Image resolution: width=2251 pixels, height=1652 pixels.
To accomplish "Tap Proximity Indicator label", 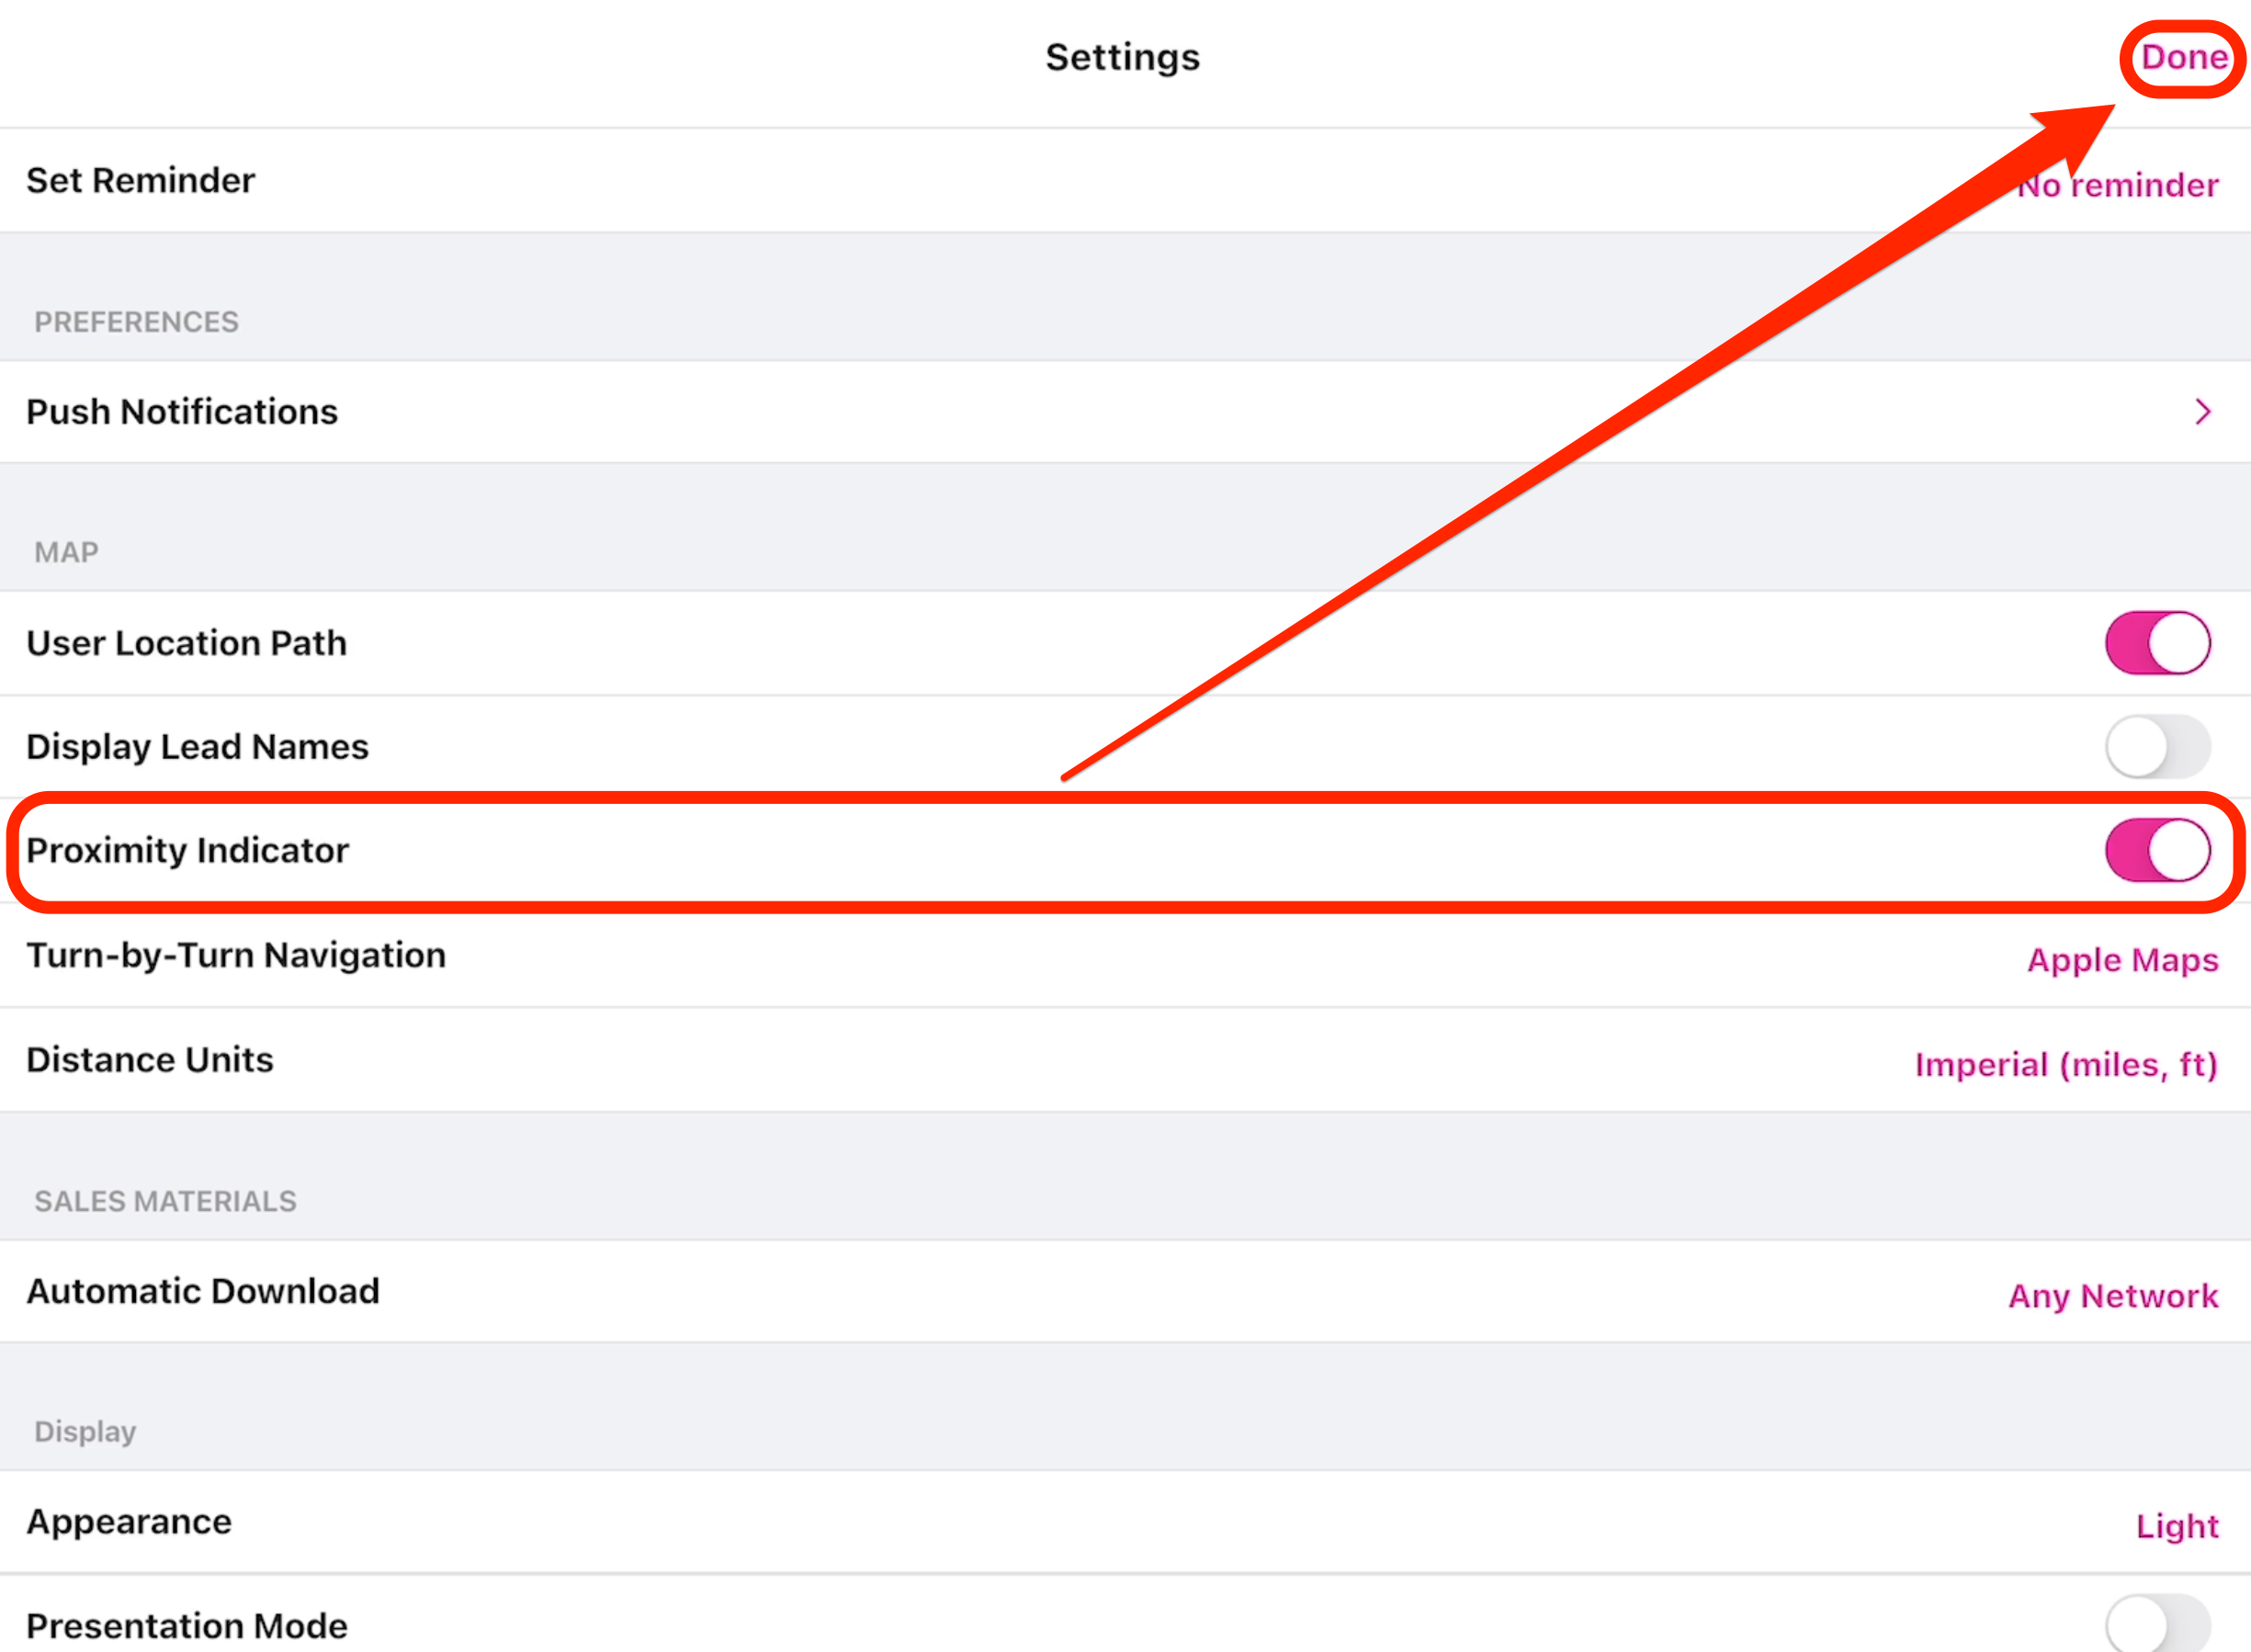I will [188, 851].
